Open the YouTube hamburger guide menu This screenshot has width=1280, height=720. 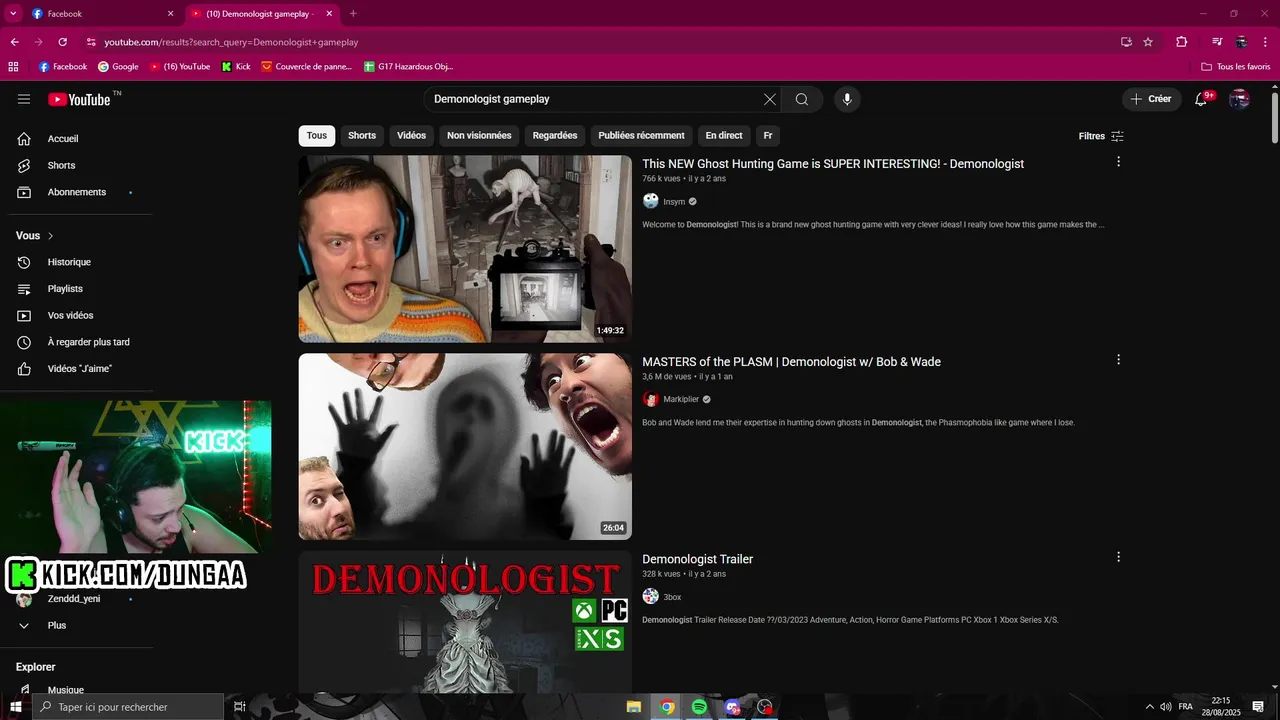pos(24,99)
